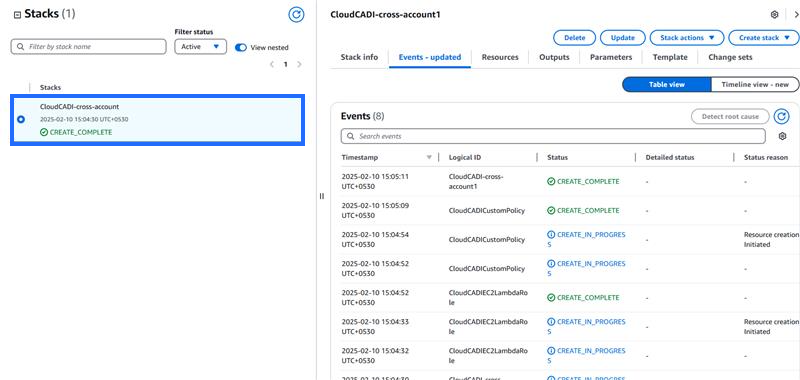Click CloudCADI-cross-account1 heading title
Image resolution: width=800 pixels, height=380 pixels.
click(x=385, y=15)
